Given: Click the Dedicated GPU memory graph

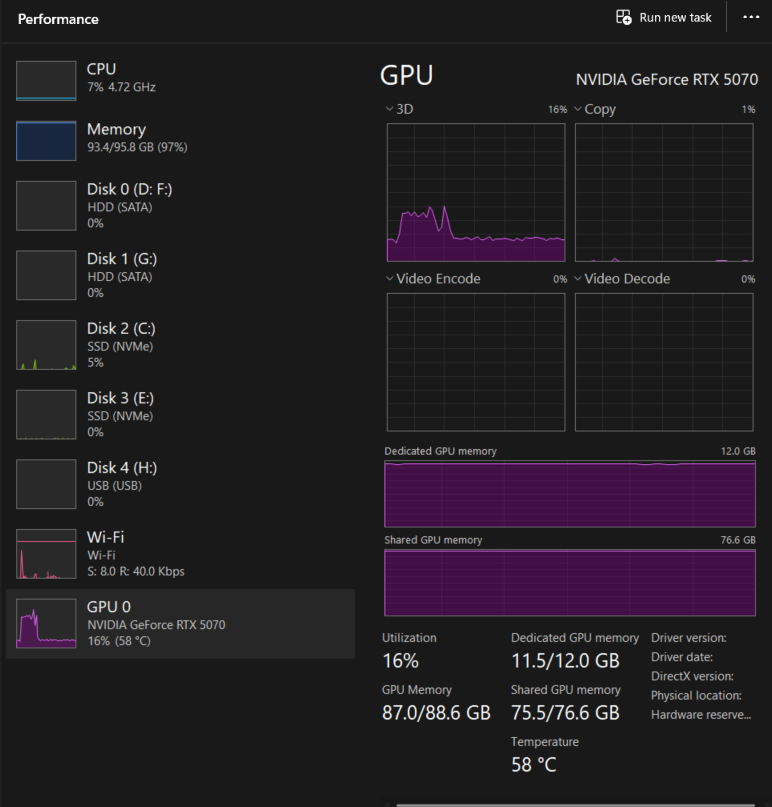Looking at the screenshot, I should click(x=570, y=494).
